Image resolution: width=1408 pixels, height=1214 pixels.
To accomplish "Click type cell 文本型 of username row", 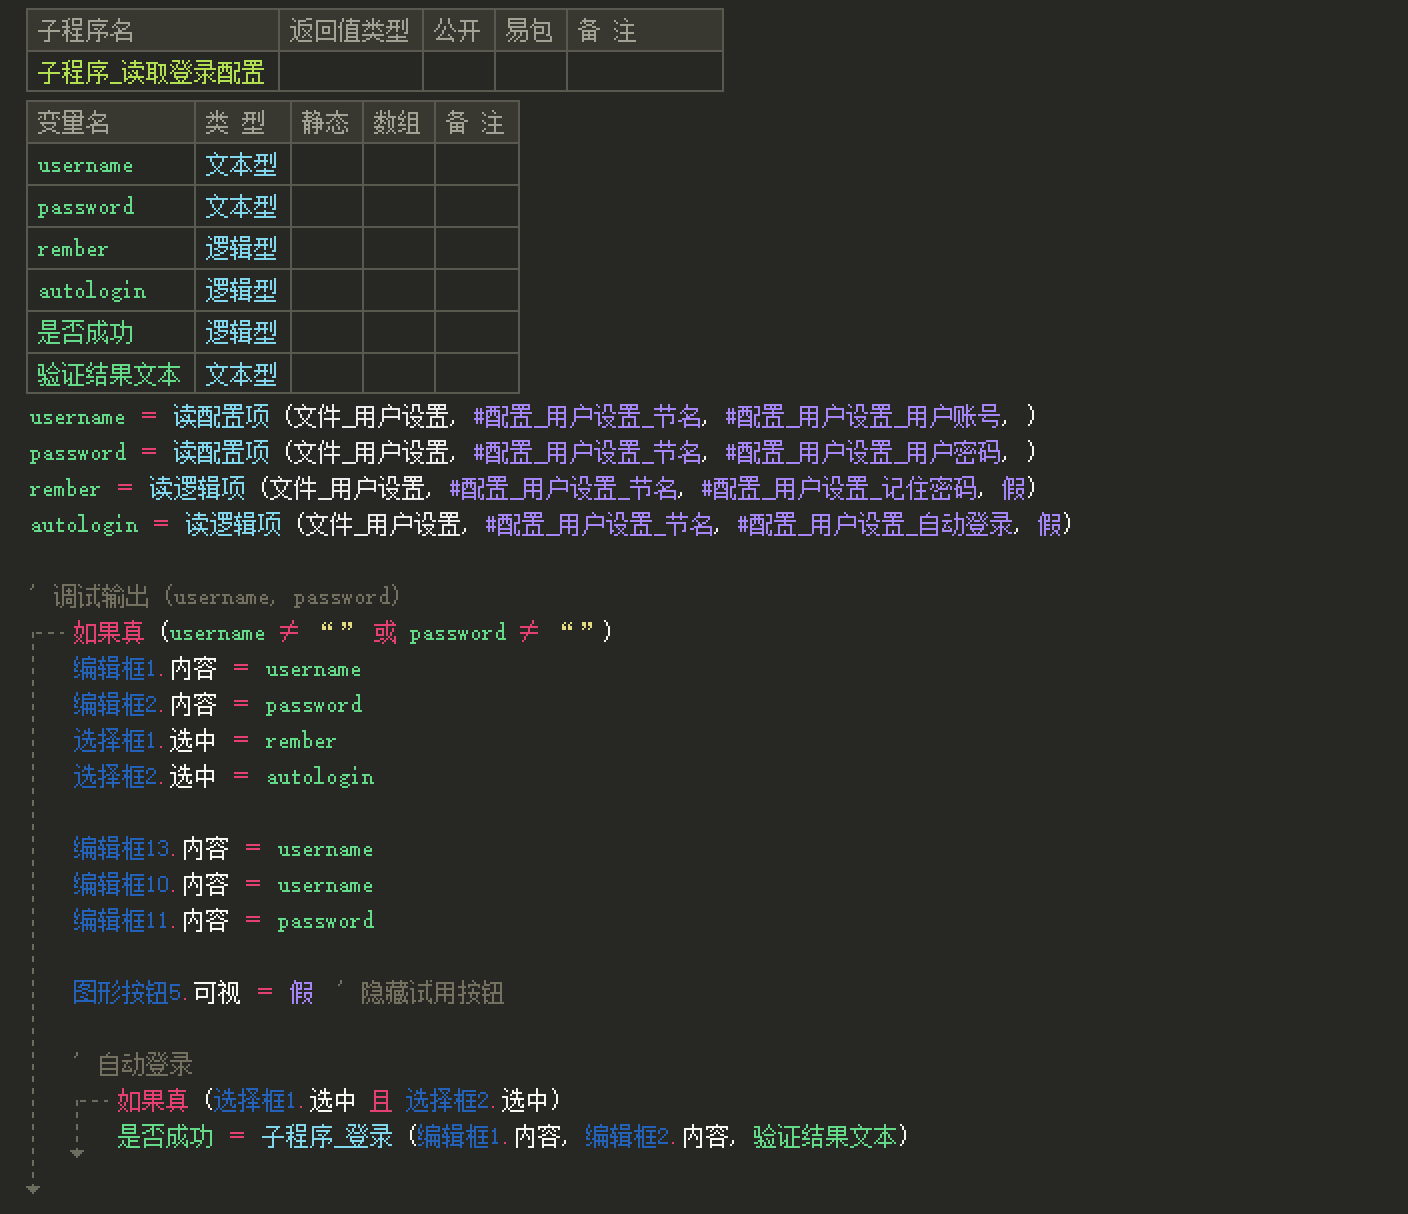I will pos(242,165).
